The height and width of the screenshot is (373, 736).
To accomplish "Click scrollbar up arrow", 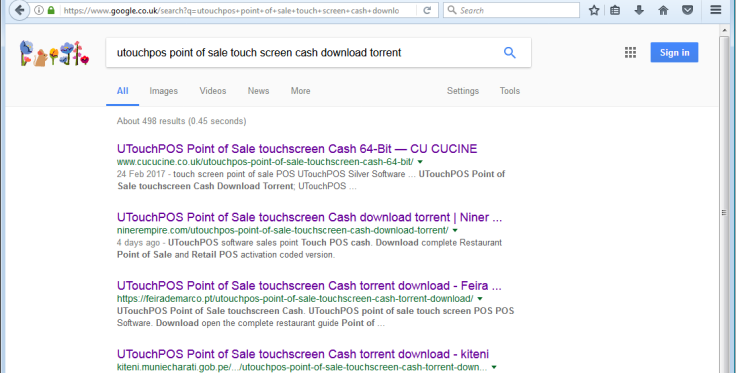I will (725, 31).
